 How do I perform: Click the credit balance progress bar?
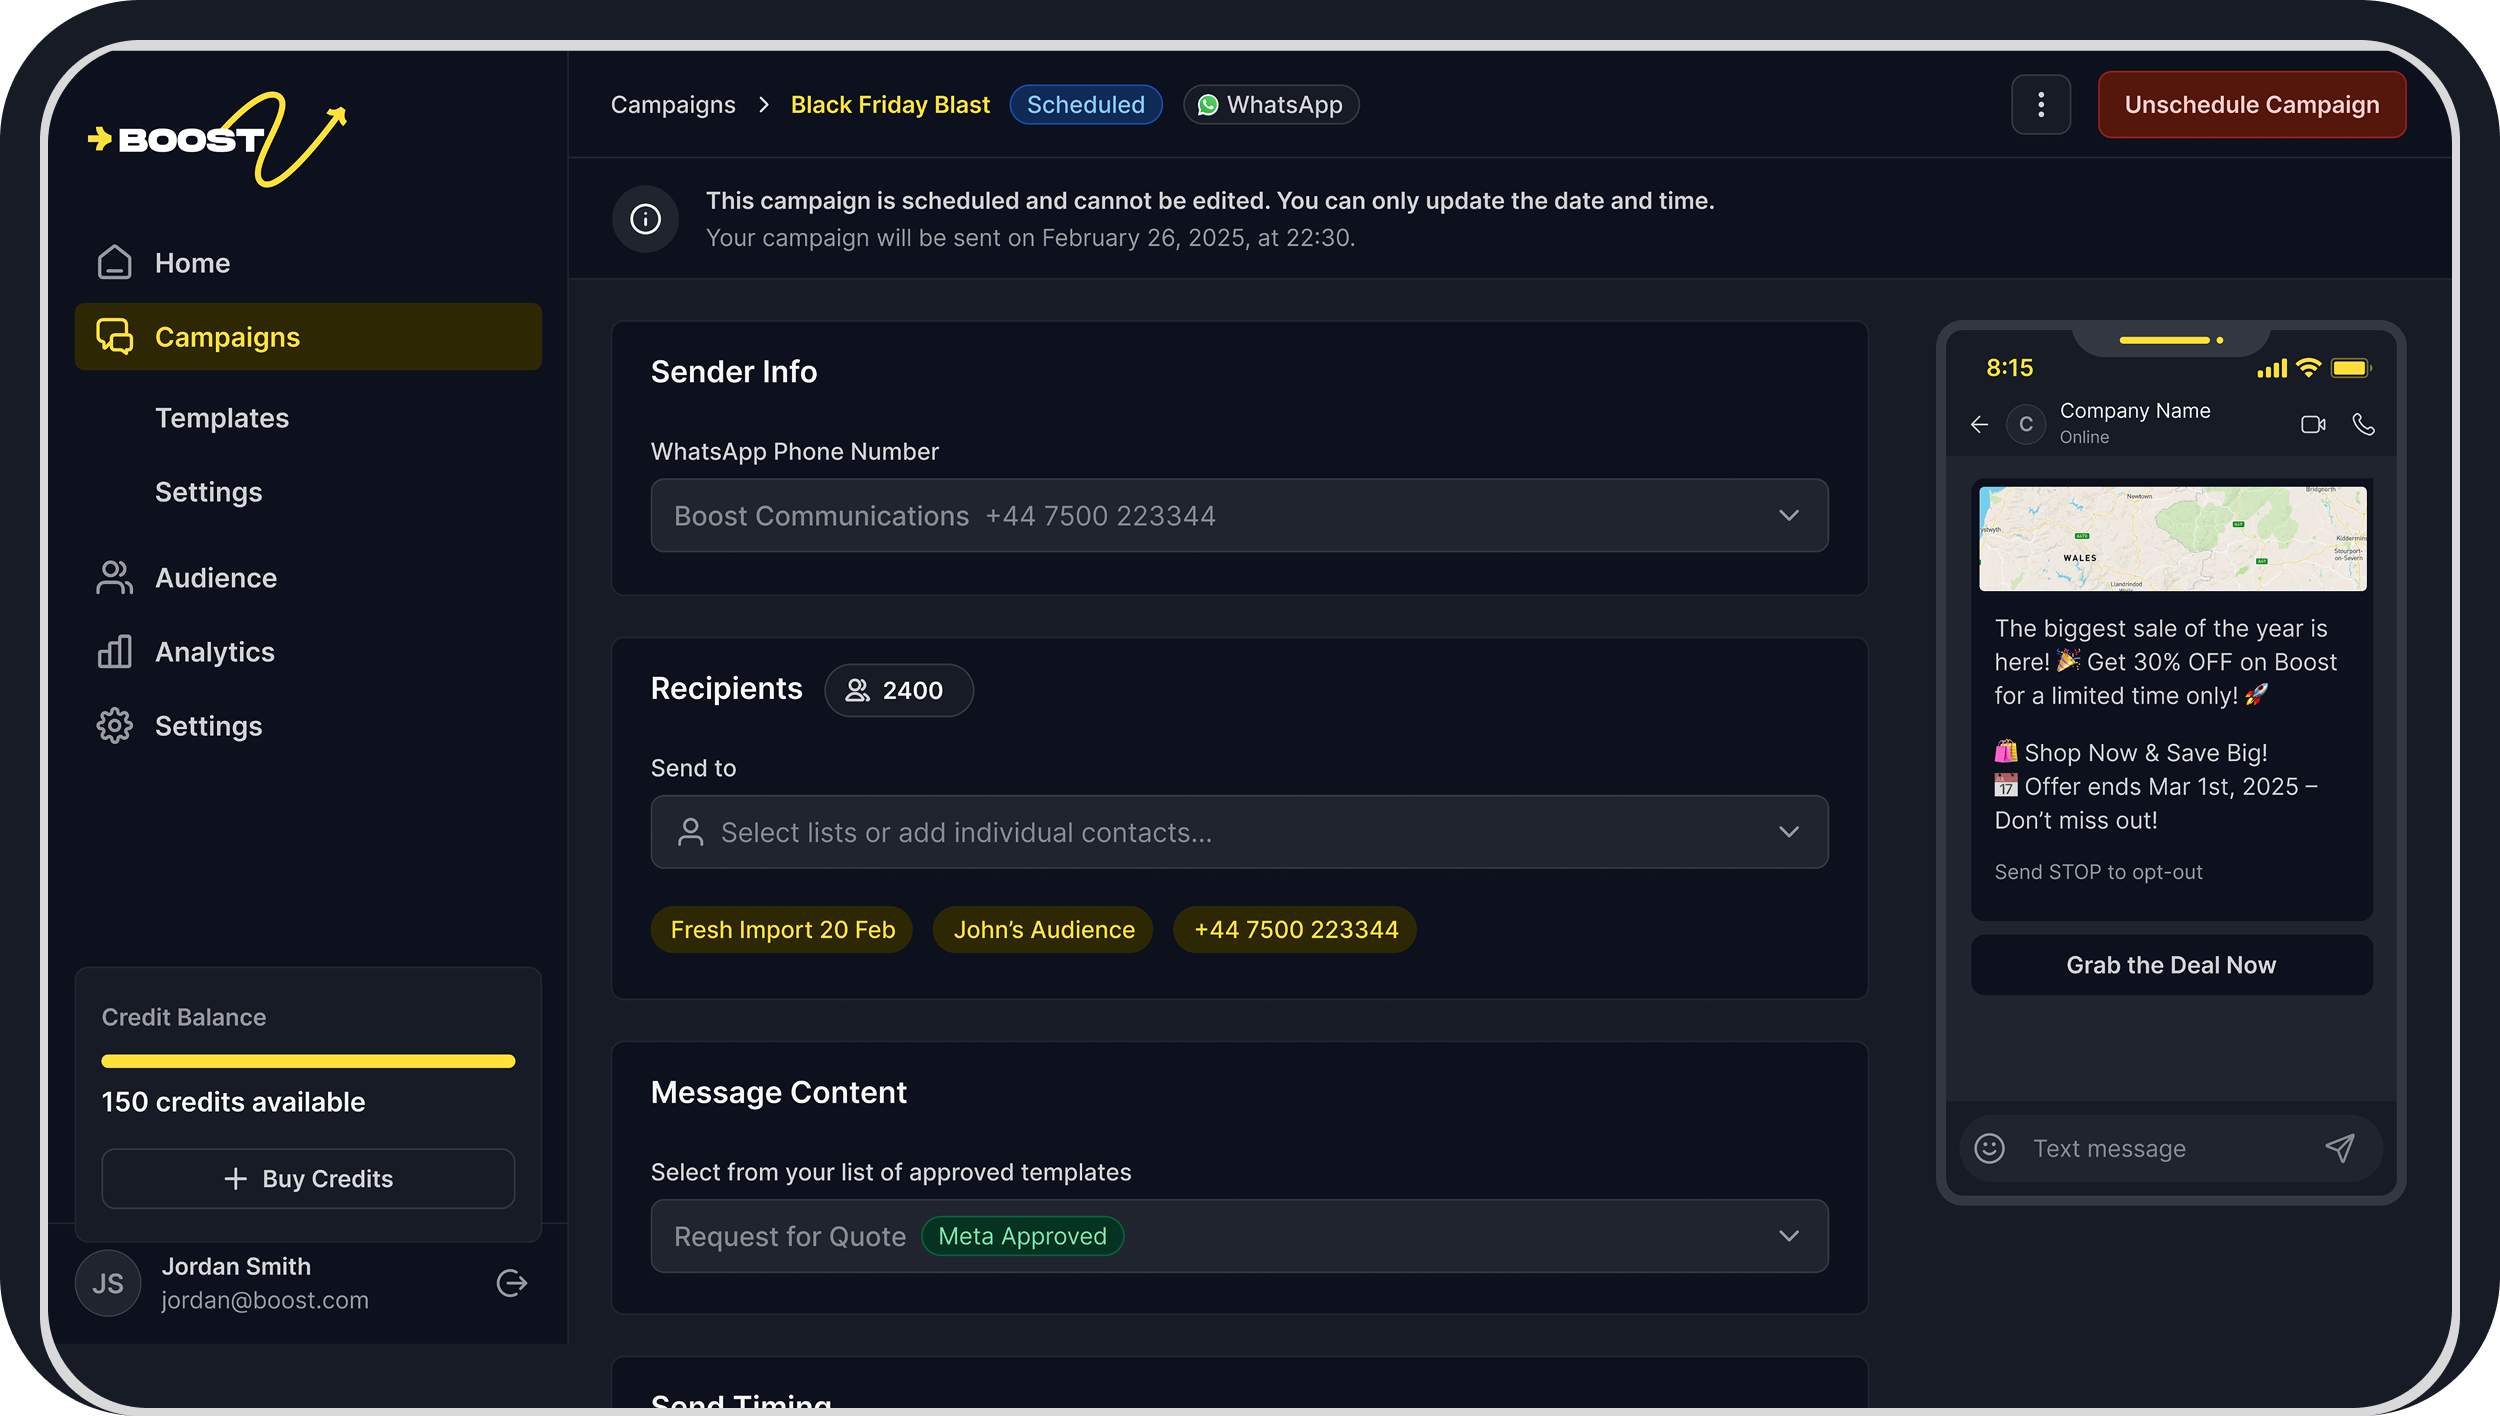308,1061
